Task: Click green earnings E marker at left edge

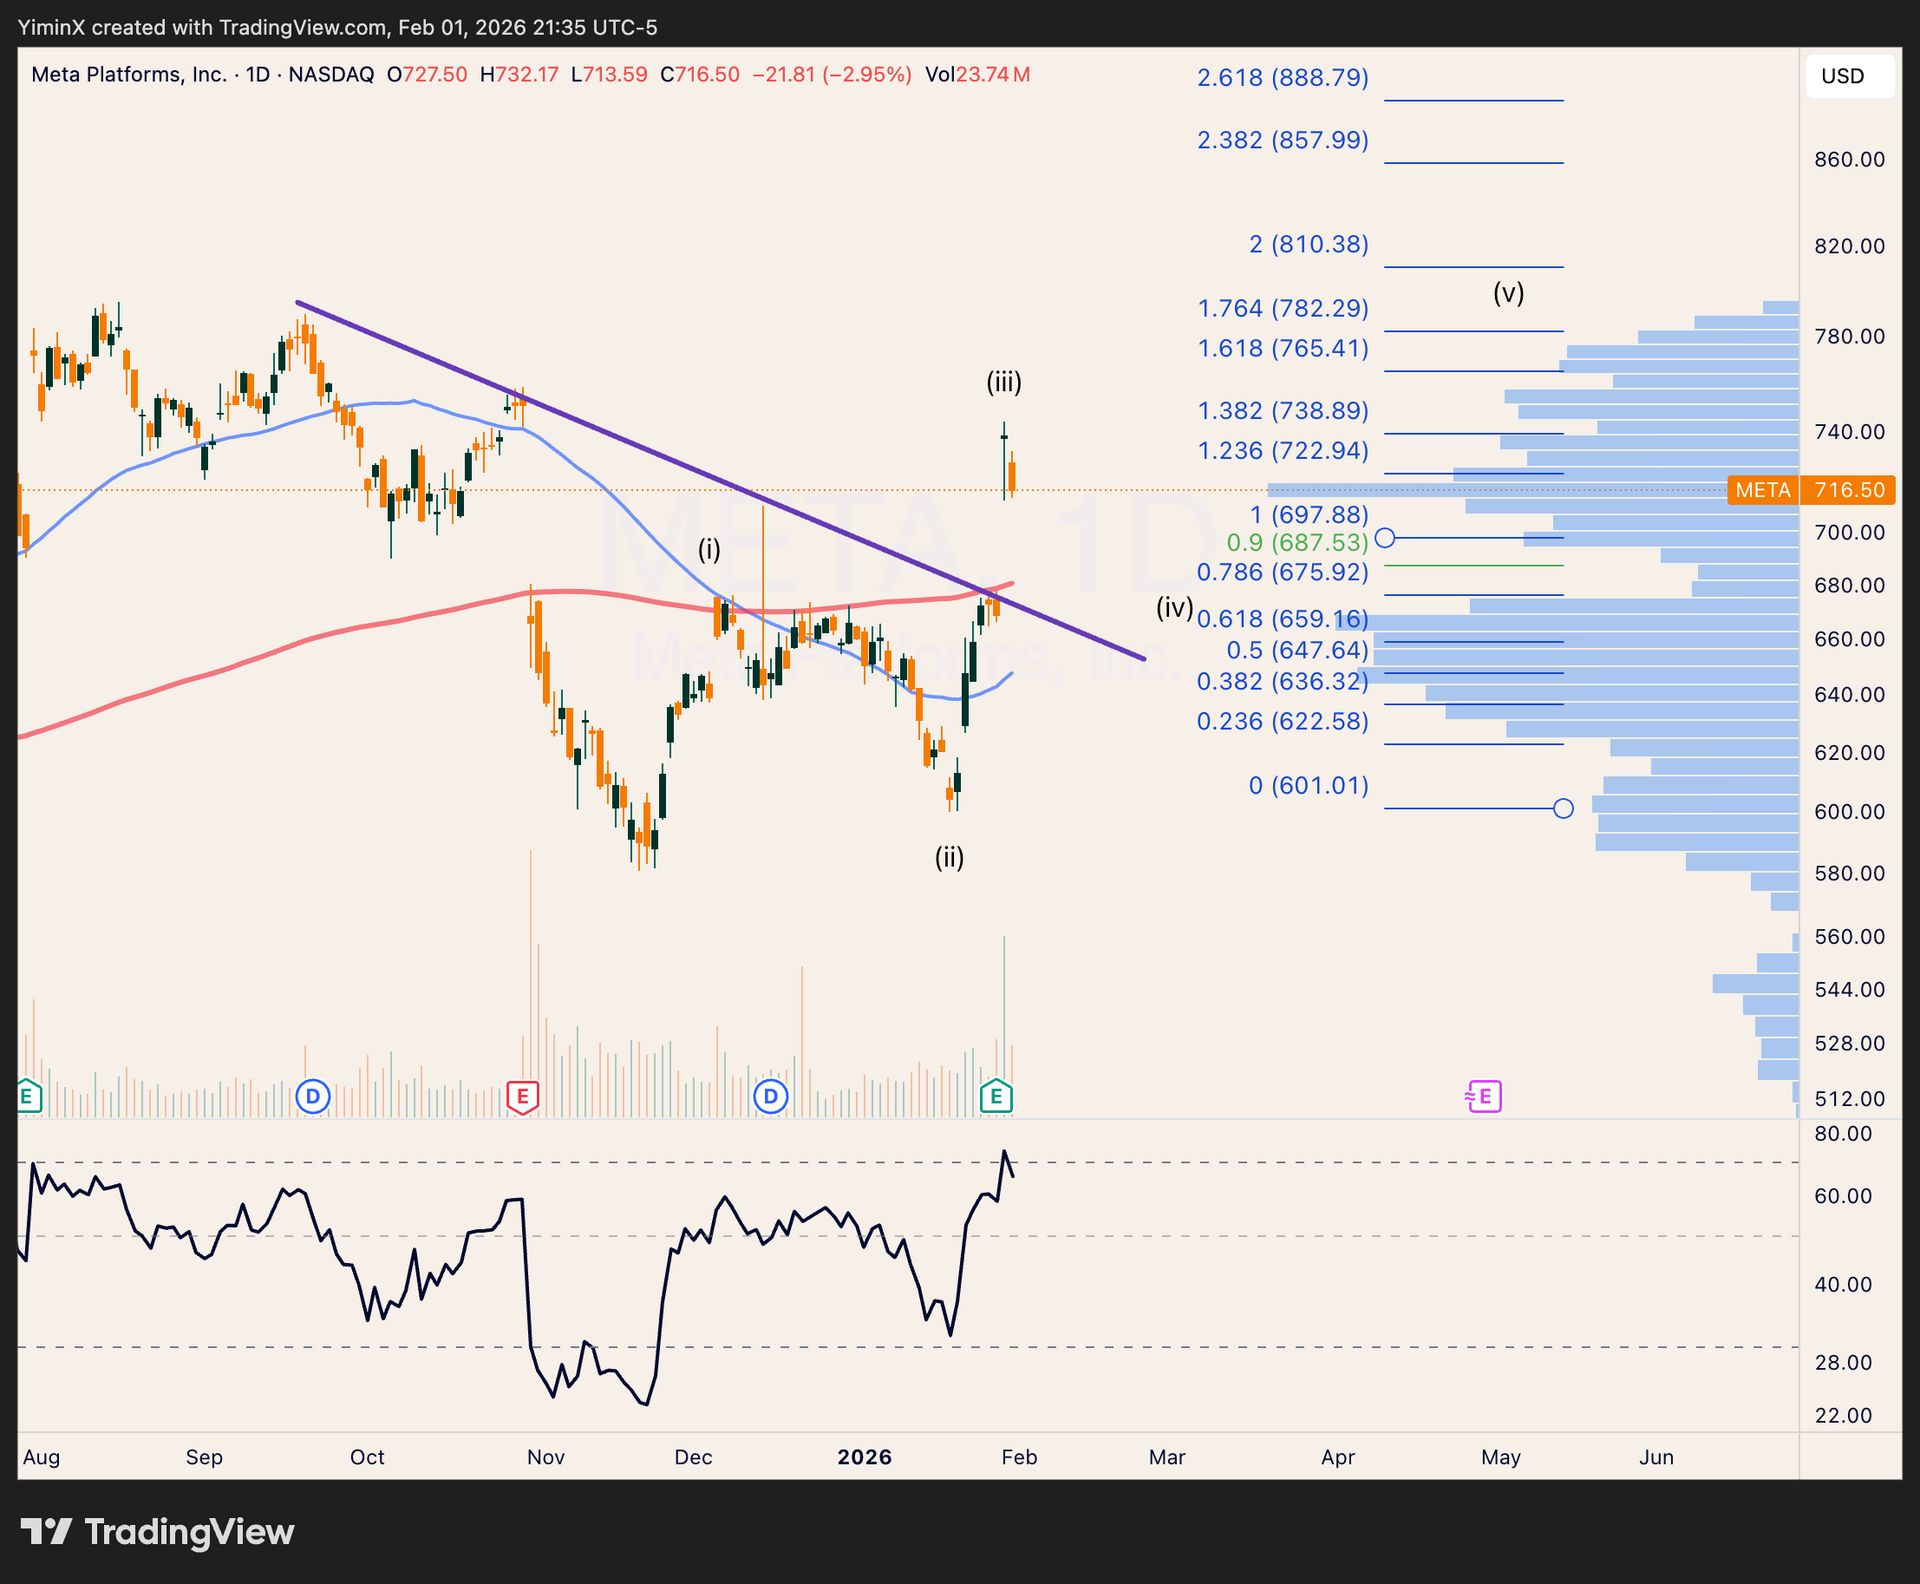Action: point(28,1097)
